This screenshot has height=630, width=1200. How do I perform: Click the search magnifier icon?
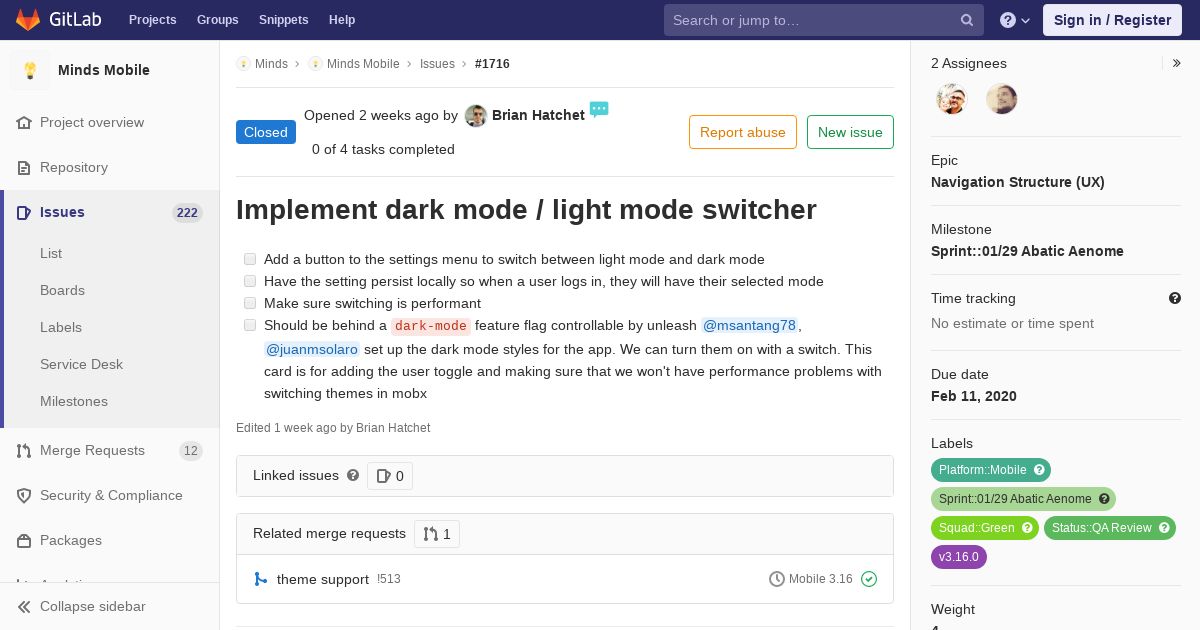(x=967, y=20)
